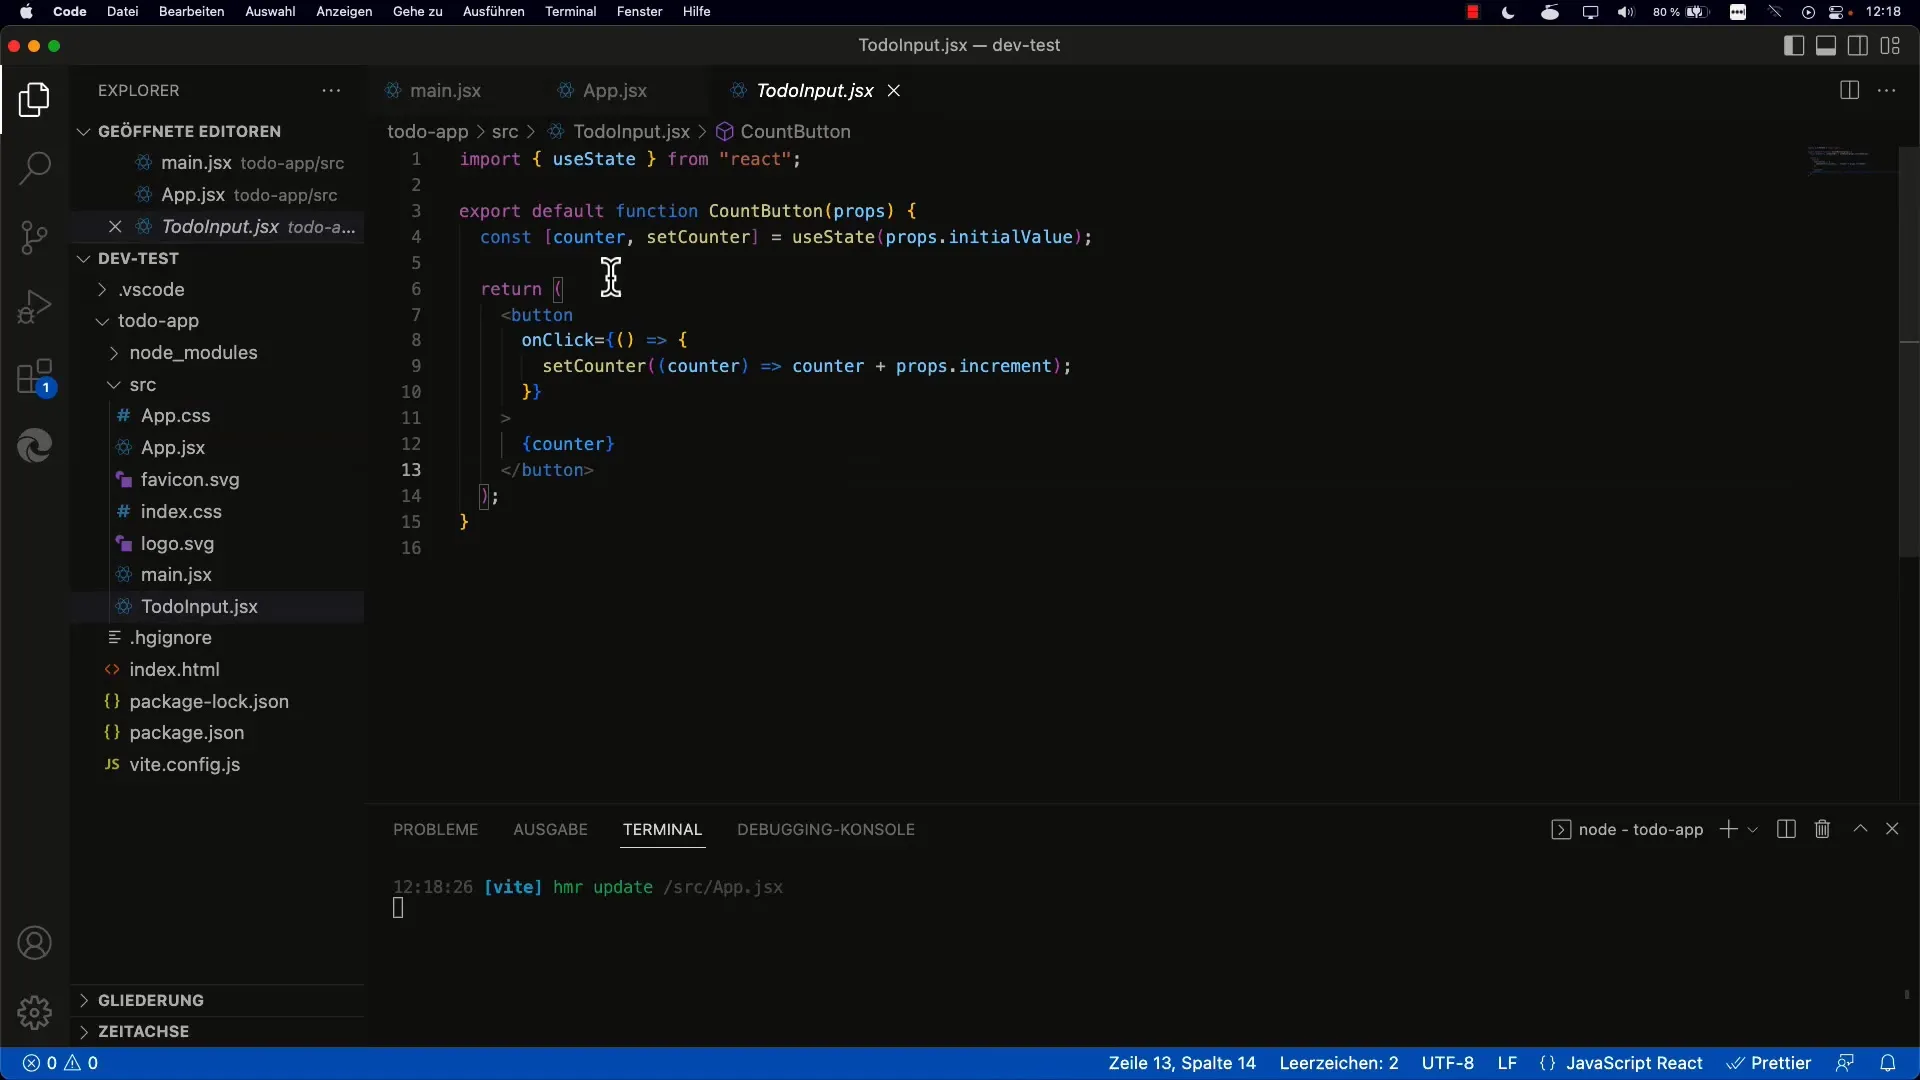1920x1080 pixels.
Task: Switch to main.jsx editor tab
Action: (445, 91)
